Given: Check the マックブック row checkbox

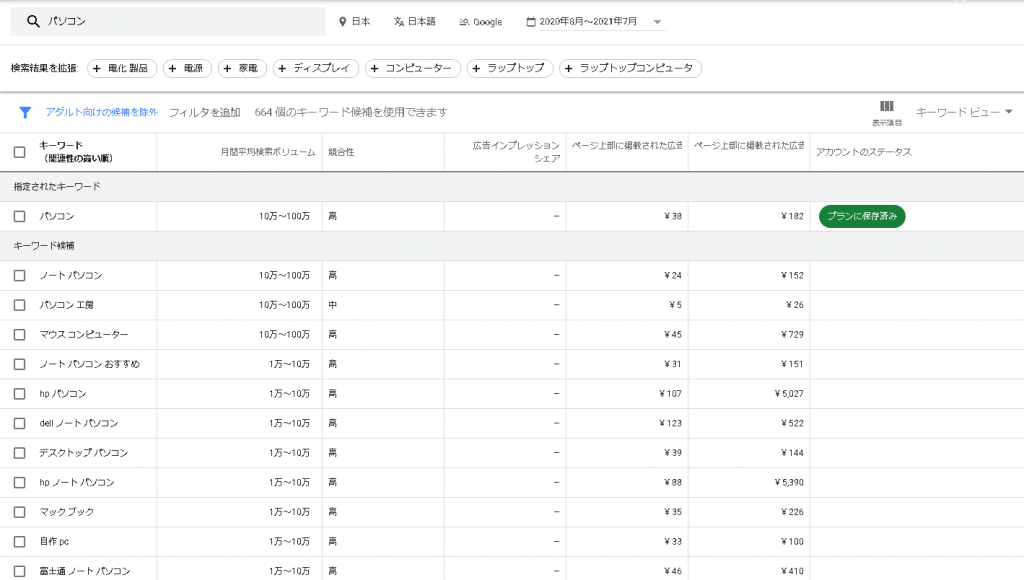Looking at the screenshot, I should tap(20, 512).
